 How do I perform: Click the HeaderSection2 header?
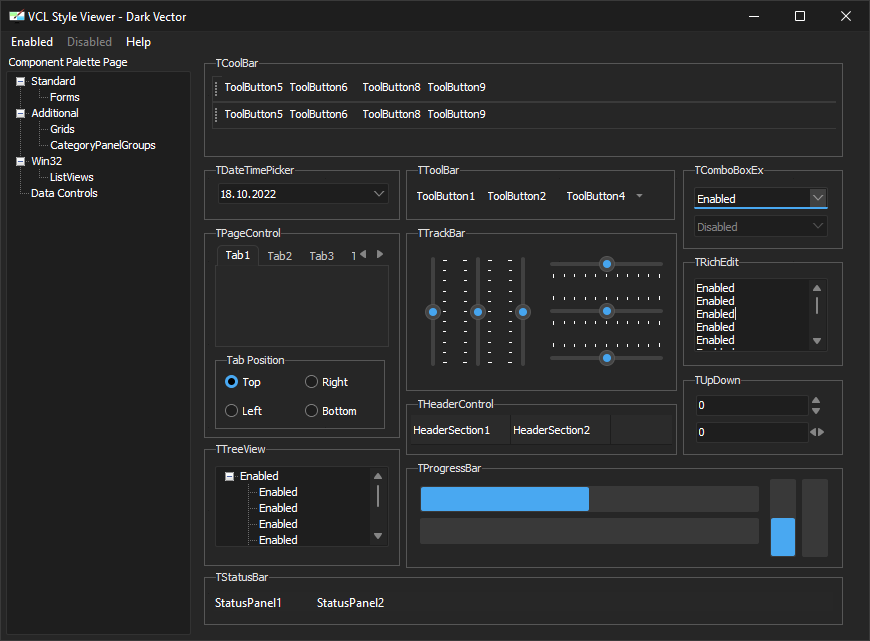[560, 430]
